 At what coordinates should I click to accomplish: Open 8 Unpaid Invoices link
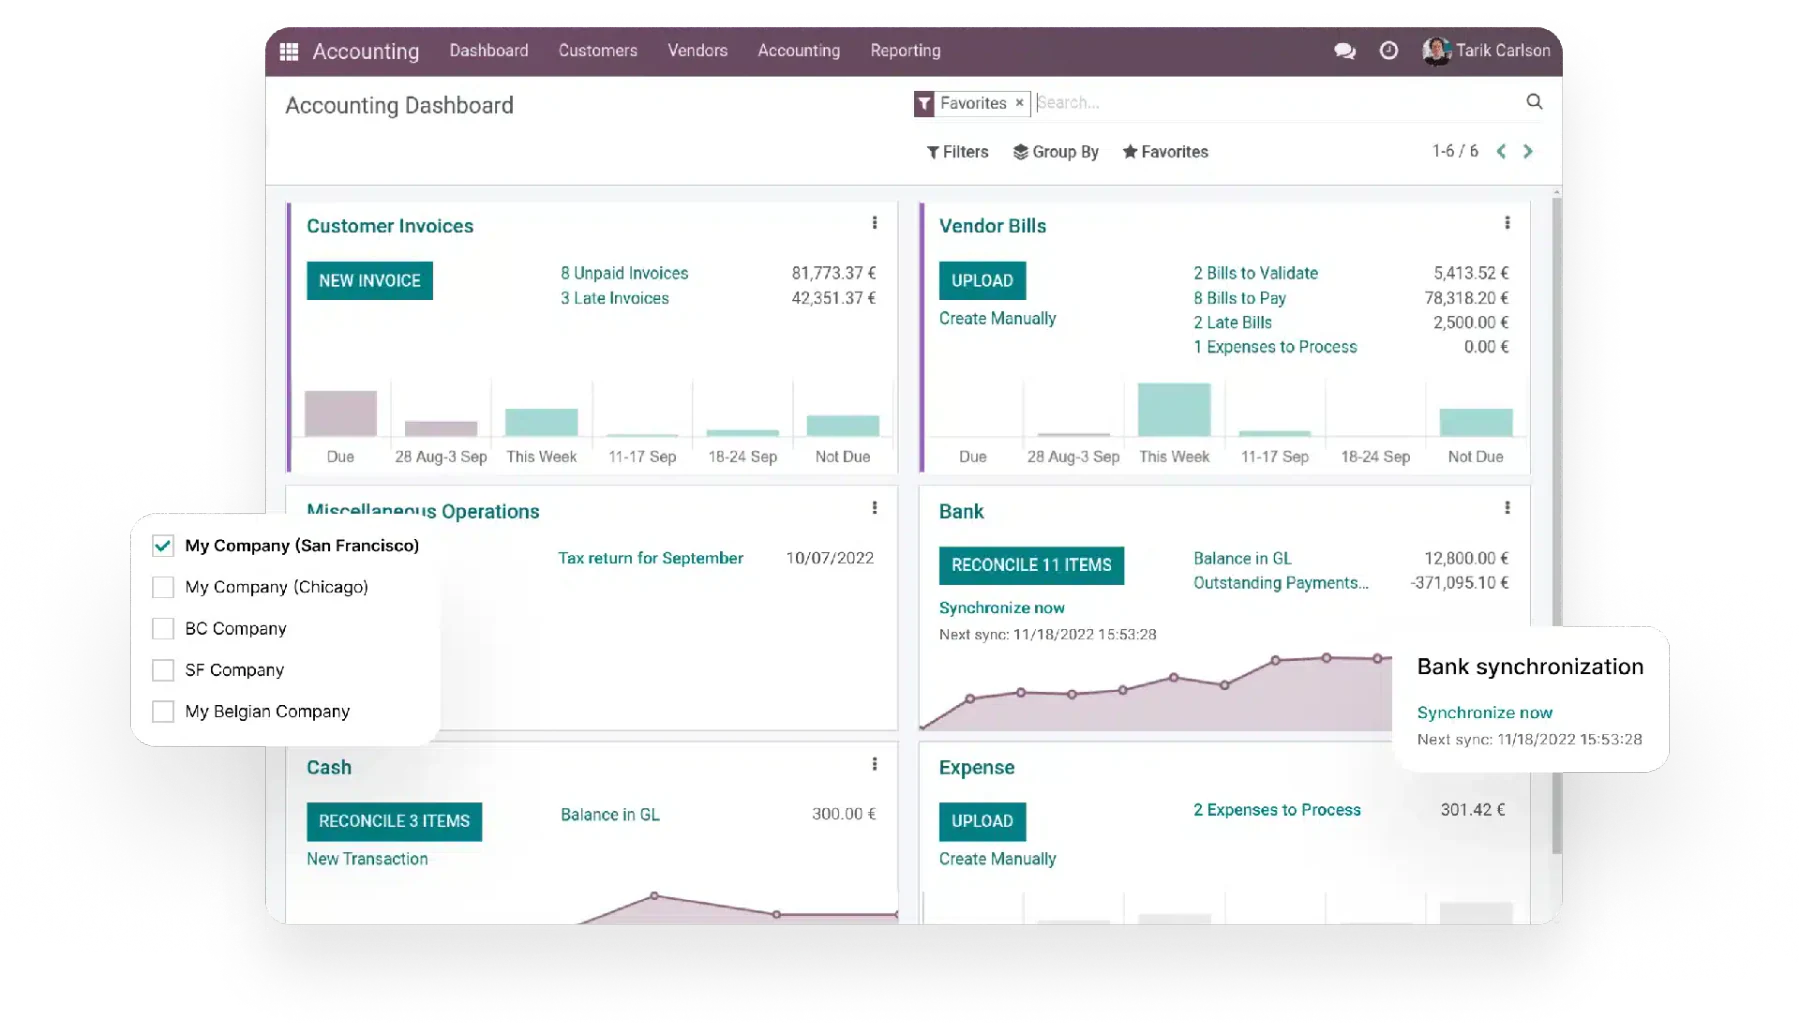(x=624, y=273)
